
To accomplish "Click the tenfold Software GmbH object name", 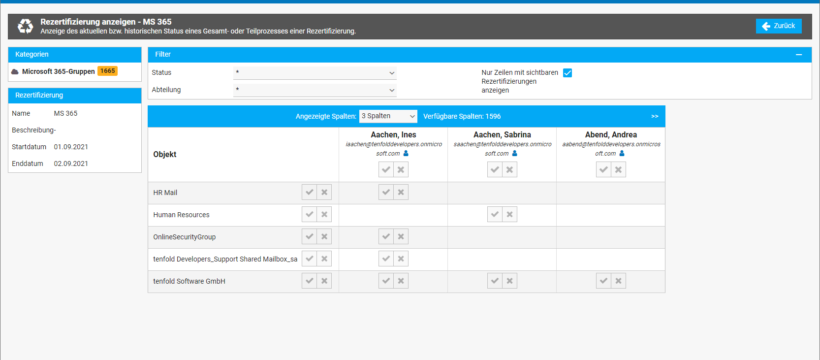I will [189, 282].
